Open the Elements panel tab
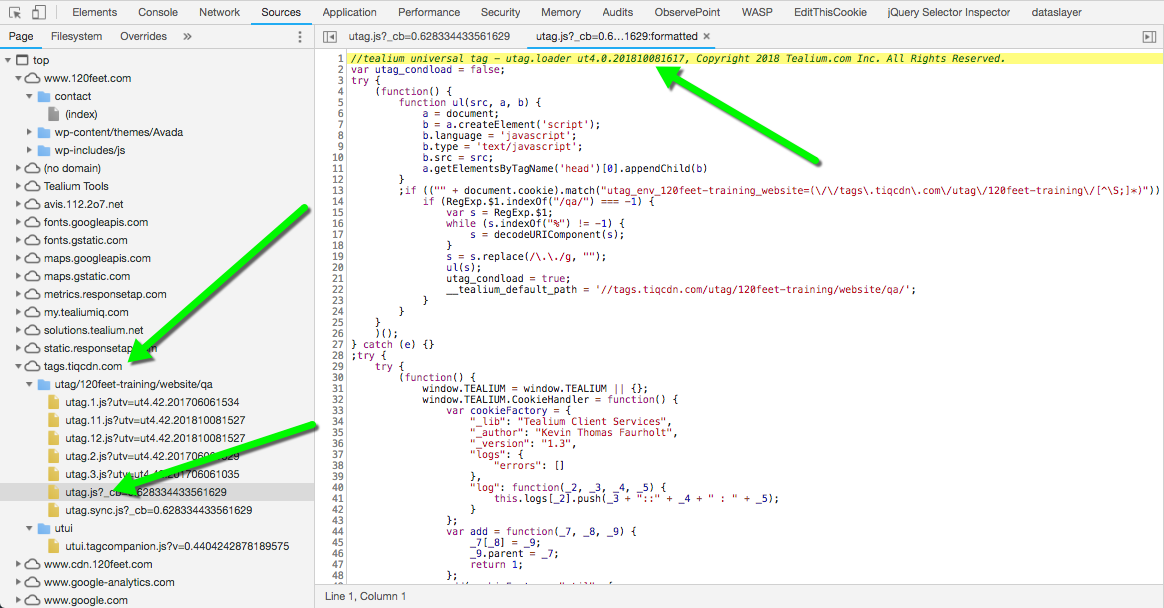Screen dimensions: 1164x608 94,13
